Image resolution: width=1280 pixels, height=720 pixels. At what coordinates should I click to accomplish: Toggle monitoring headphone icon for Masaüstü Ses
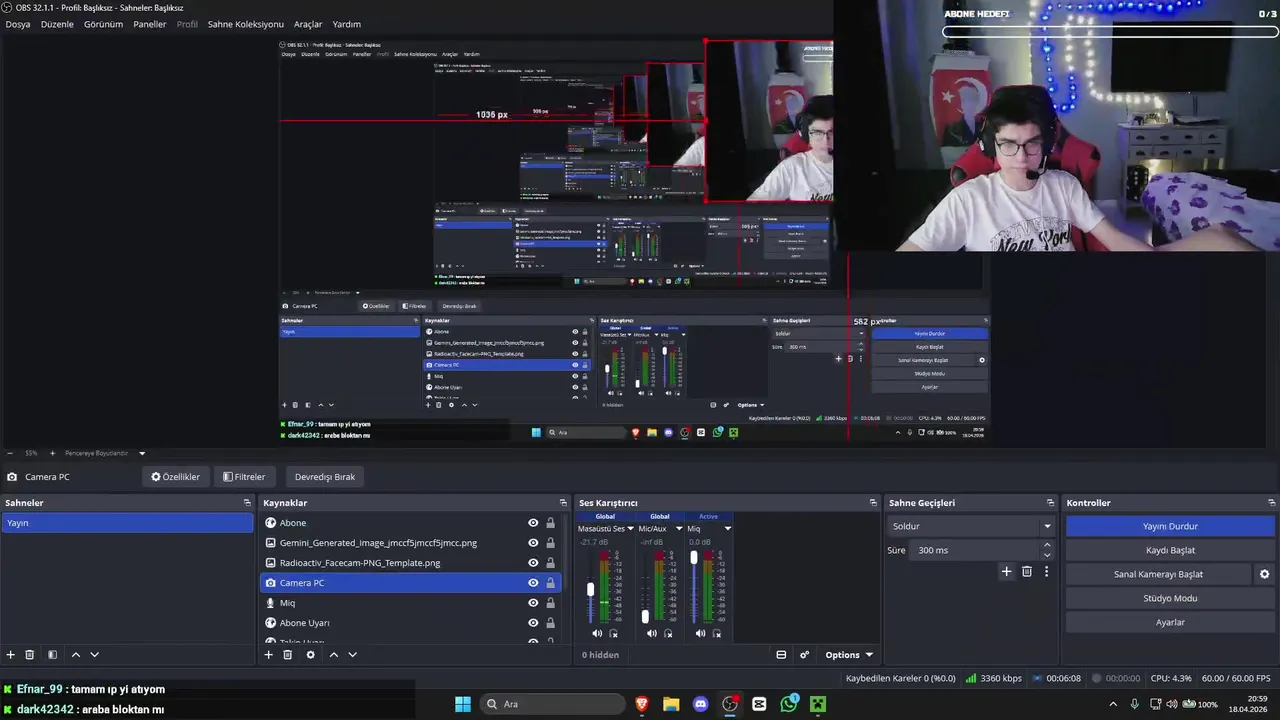coord(614,633)
